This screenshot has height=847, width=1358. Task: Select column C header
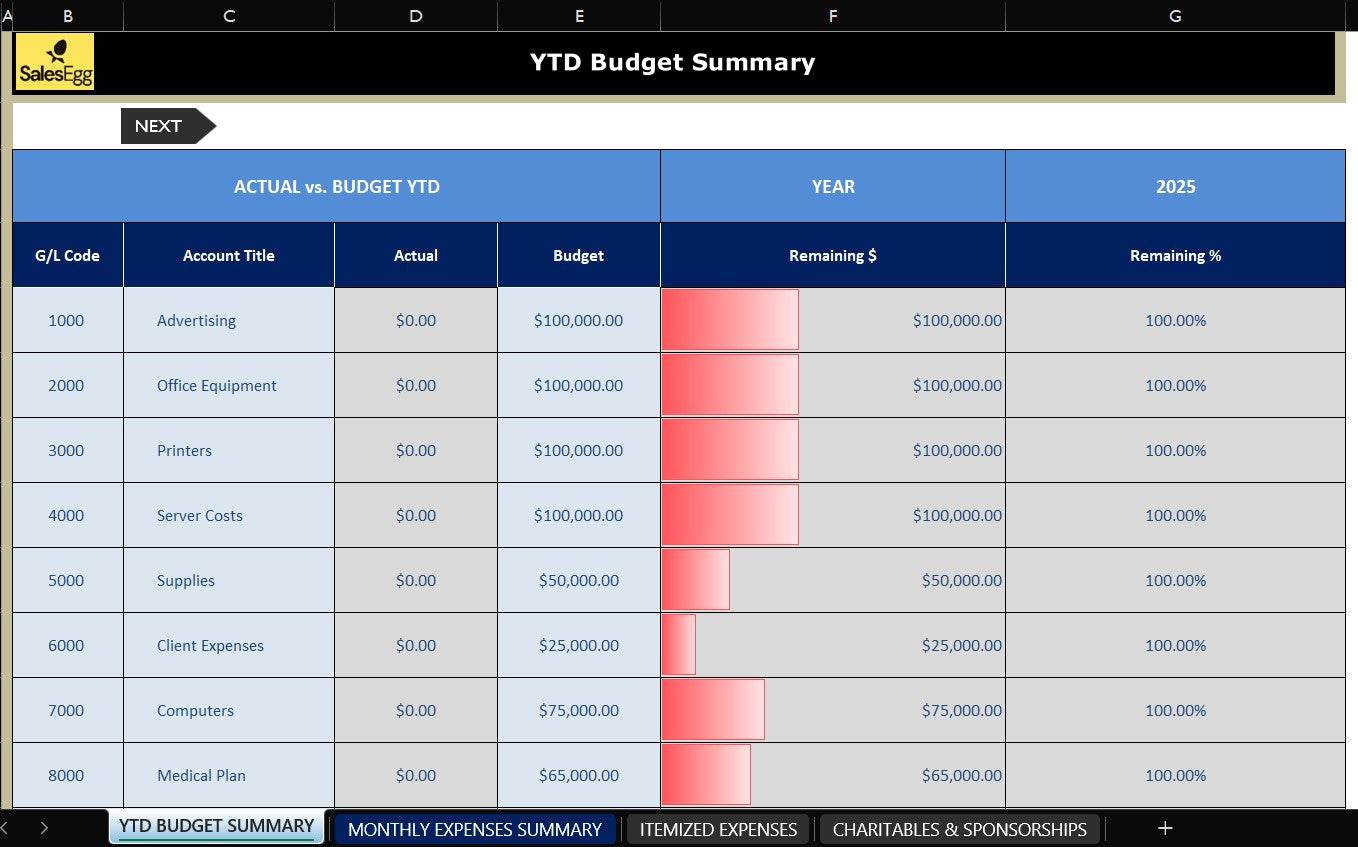pos(229,15)
